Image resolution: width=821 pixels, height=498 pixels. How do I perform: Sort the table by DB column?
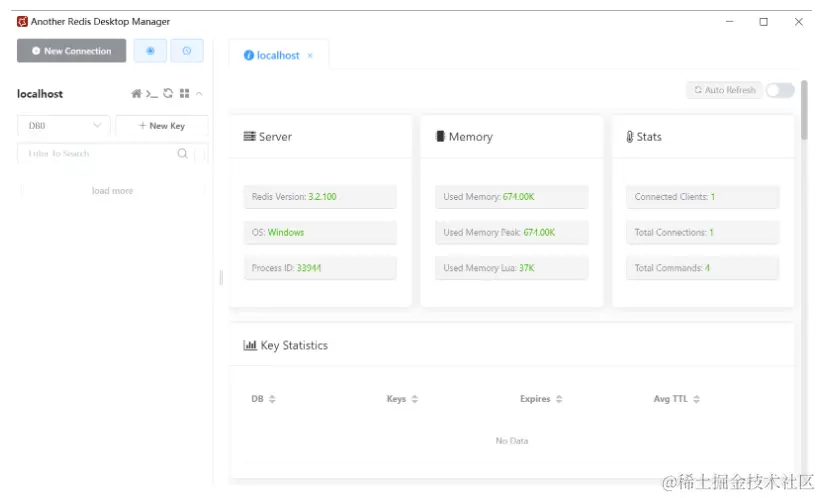click(272, 399)
